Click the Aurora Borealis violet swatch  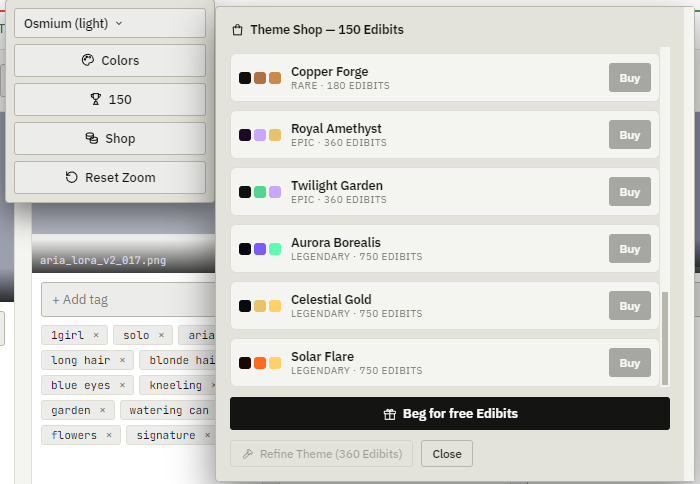pos(260,249)
